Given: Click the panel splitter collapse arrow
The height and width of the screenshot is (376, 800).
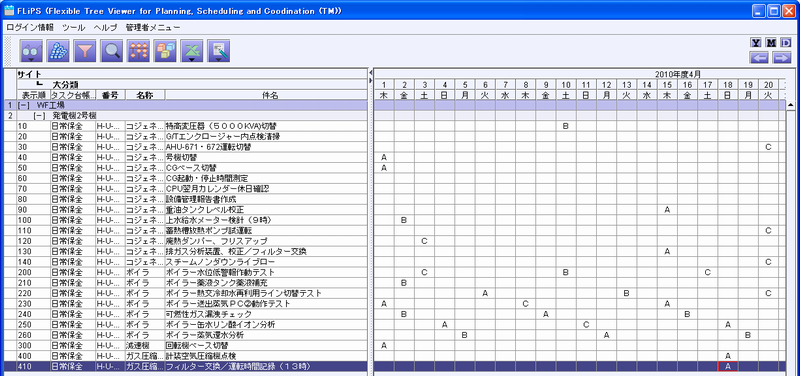Looking at the screenshot, I should [x=370, y=73].
